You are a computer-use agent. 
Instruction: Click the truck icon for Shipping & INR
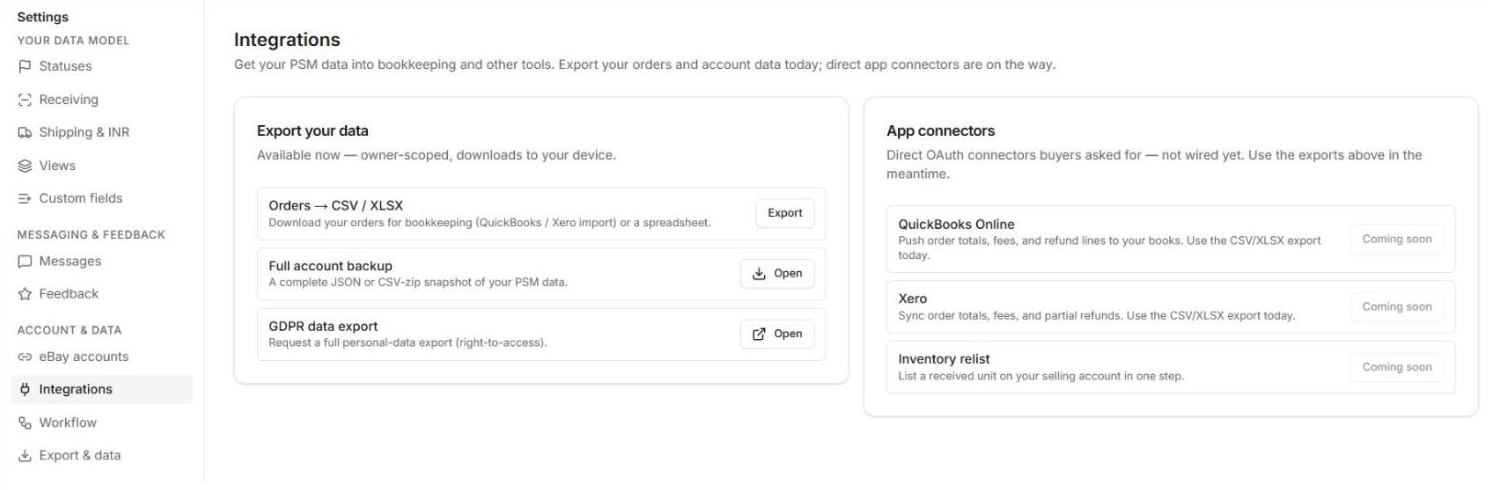point(25,133)
